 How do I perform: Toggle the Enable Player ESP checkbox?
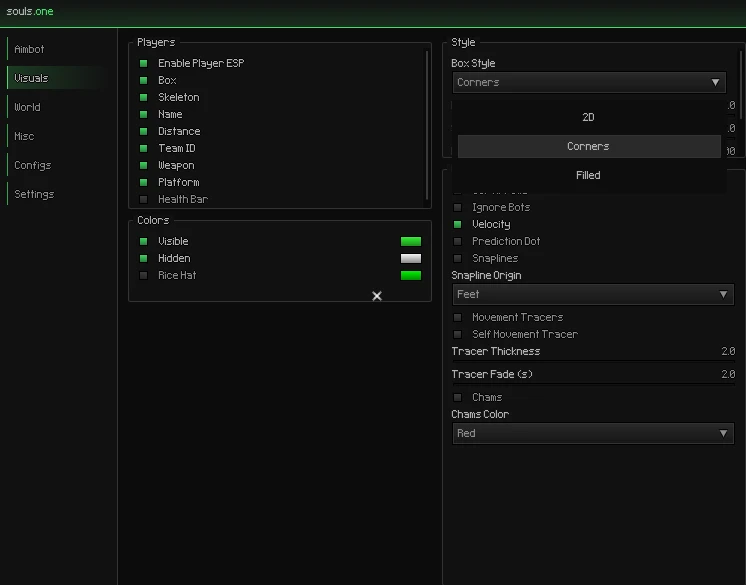click(143, 63)
